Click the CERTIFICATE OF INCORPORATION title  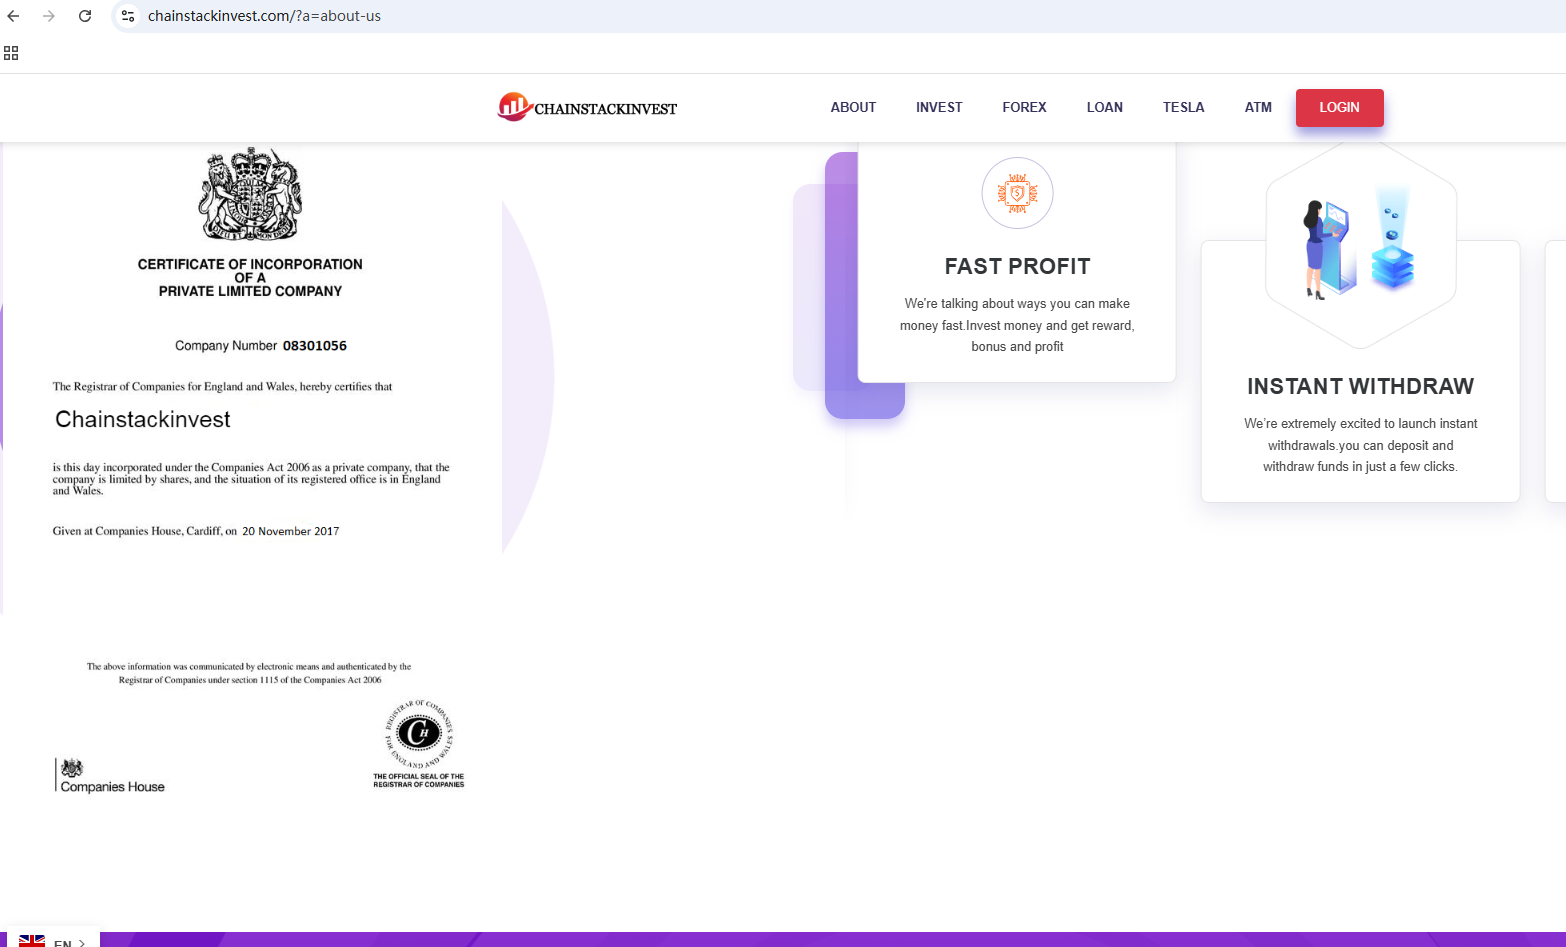pyautogui.click(x=250, y=278)
